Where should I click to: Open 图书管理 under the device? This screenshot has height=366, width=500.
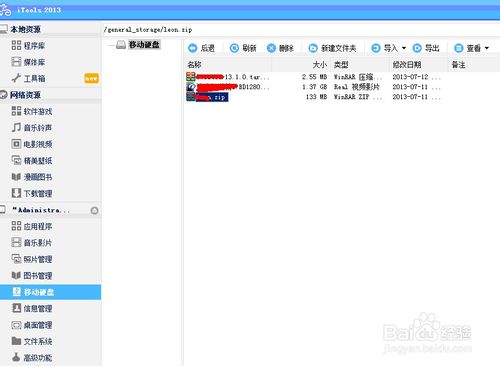coord(32,276)
